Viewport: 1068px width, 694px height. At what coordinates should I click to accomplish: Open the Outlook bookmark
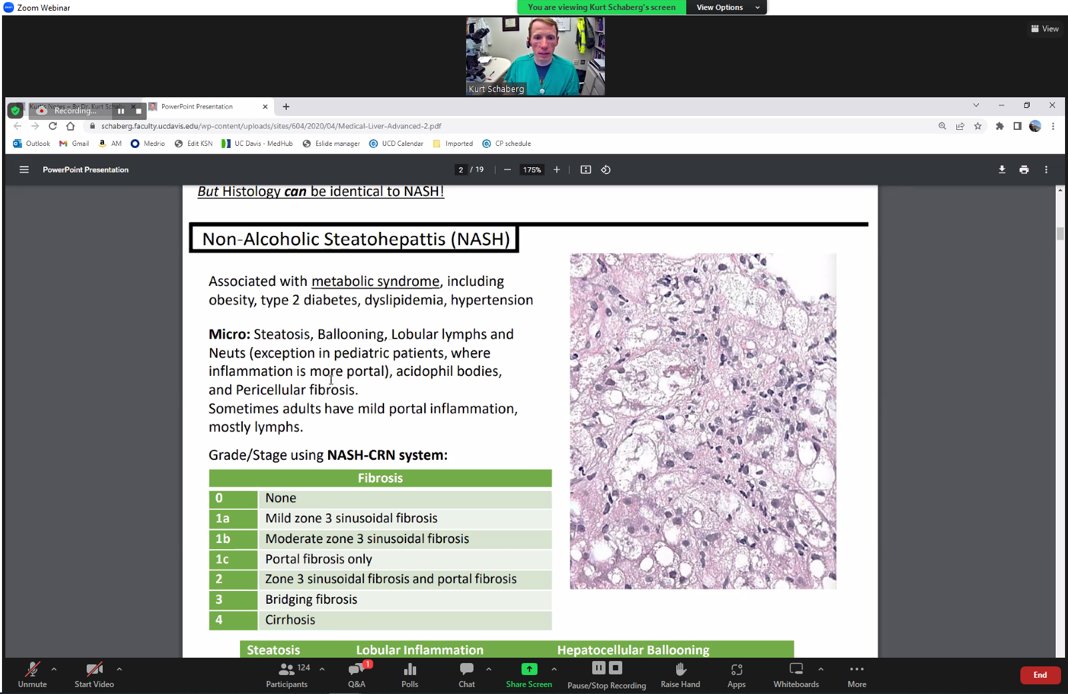pyautogui.click(x=31, y=144)
